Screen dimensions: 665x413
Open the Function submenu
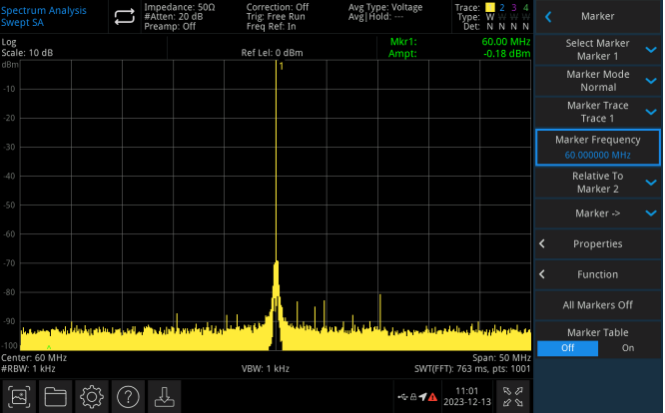click(x=598, y=274)
